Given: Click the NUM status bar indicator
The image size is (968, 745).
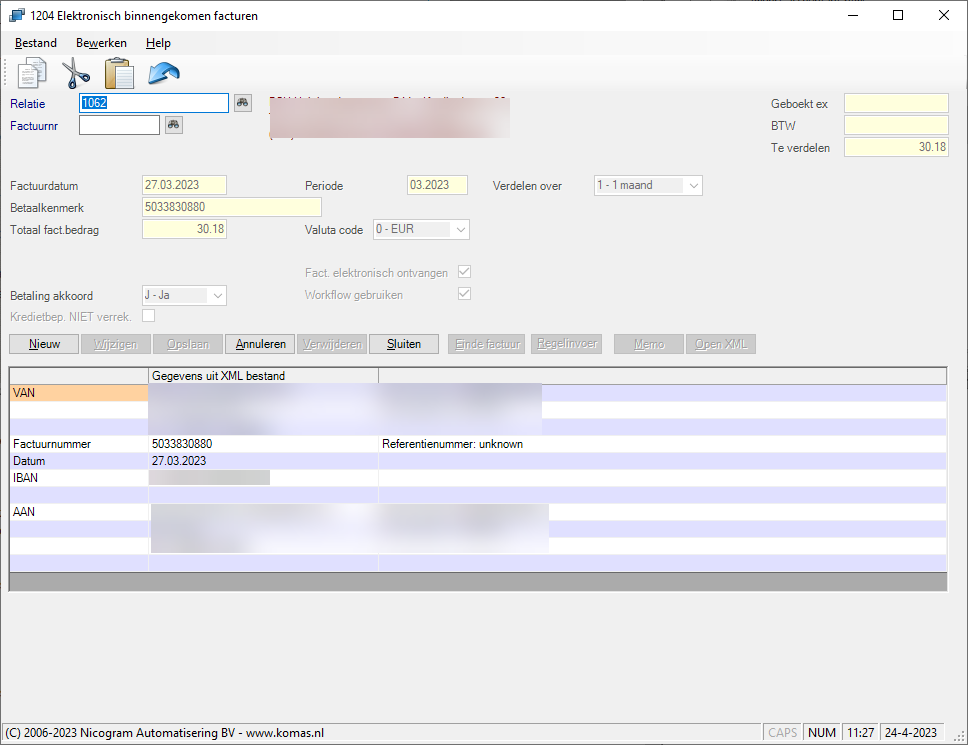Looking at the screenshot, I should pos(822,733).
